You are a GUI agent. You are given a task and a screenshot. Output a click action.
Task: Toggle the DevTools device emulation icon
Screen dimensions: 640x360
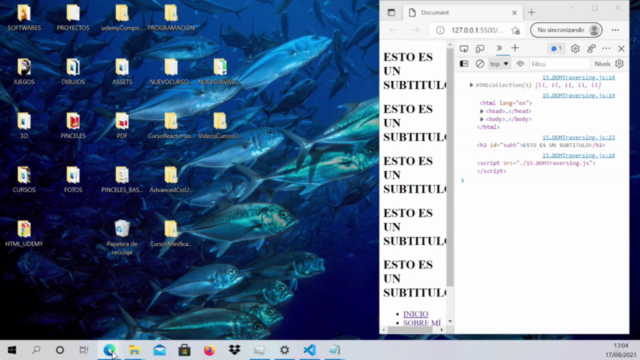(480, 49)
